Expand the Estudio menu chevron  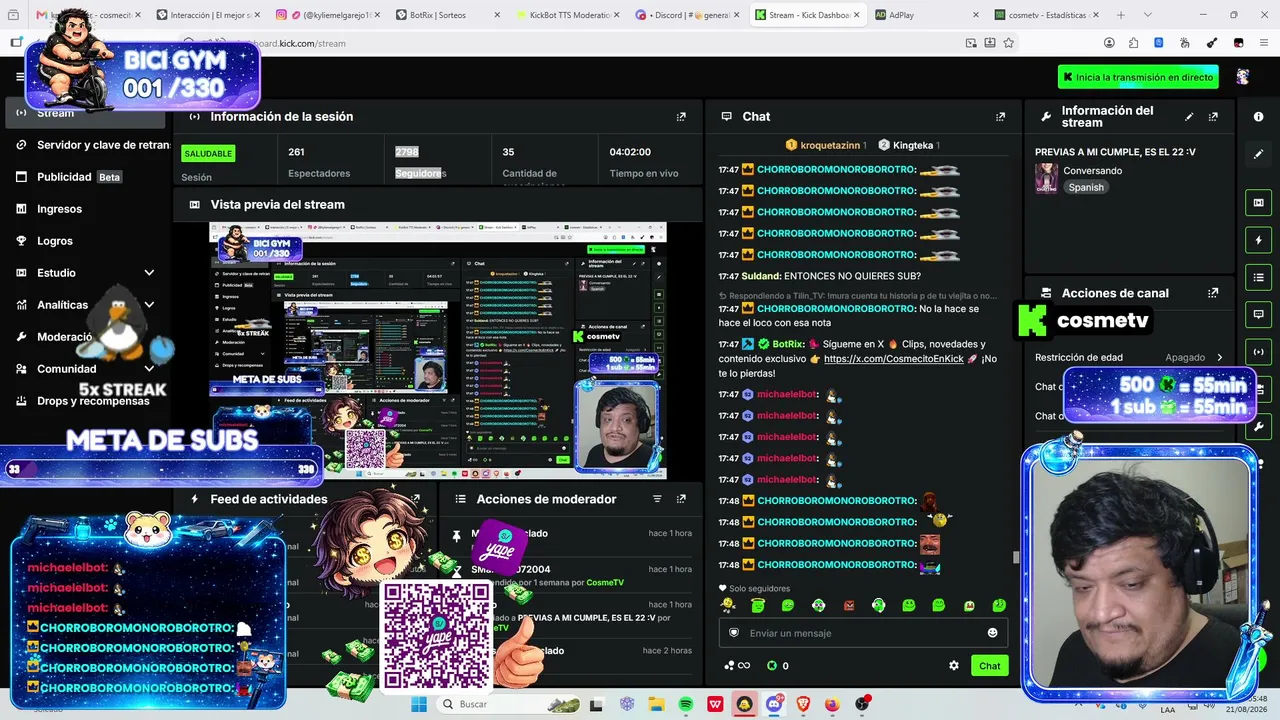[149, 273]
